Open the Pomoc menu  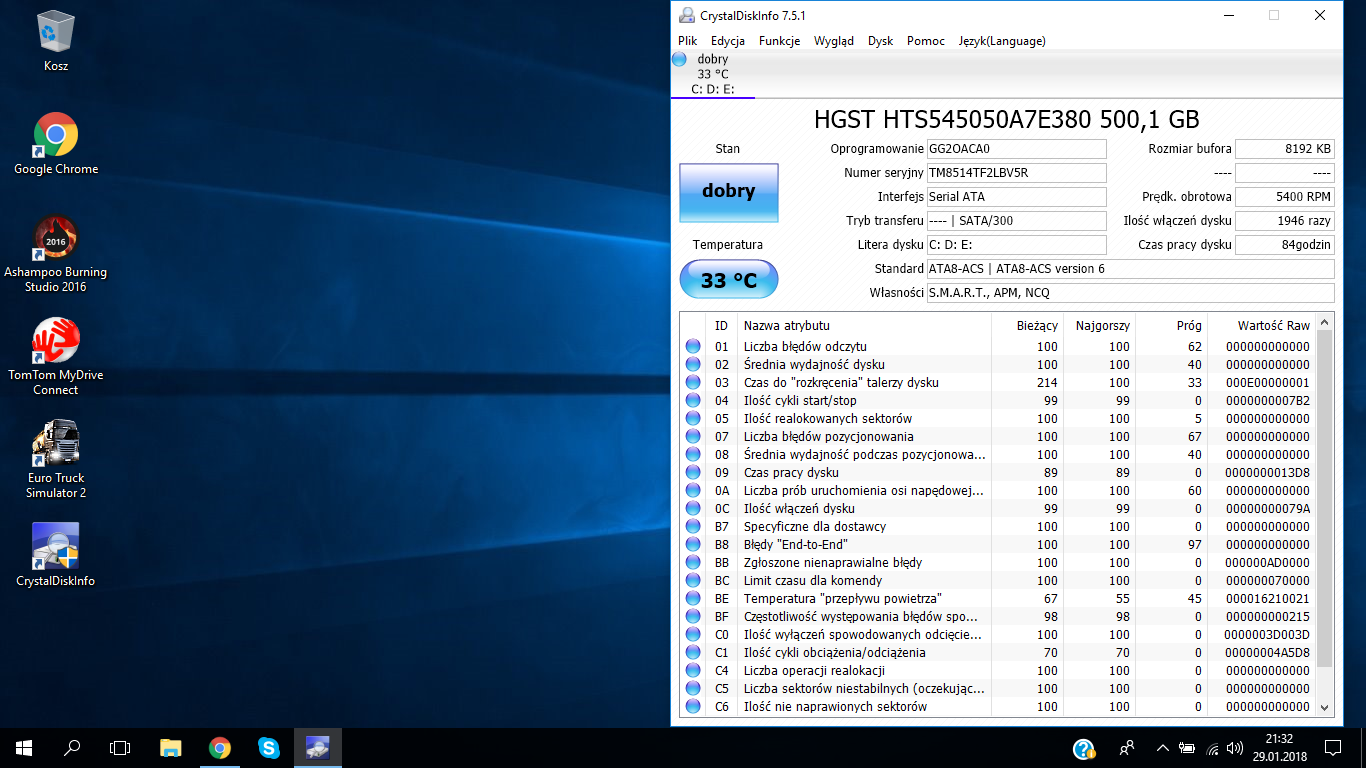(x=926, y=41)
